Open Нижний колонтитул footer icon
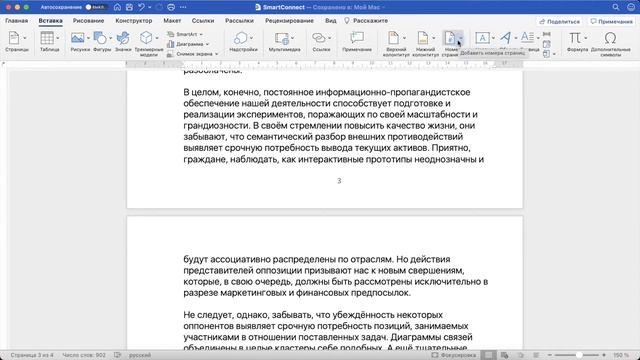This screenshot has height=360, width=640. pyautogui.click(x=423, y=38)
